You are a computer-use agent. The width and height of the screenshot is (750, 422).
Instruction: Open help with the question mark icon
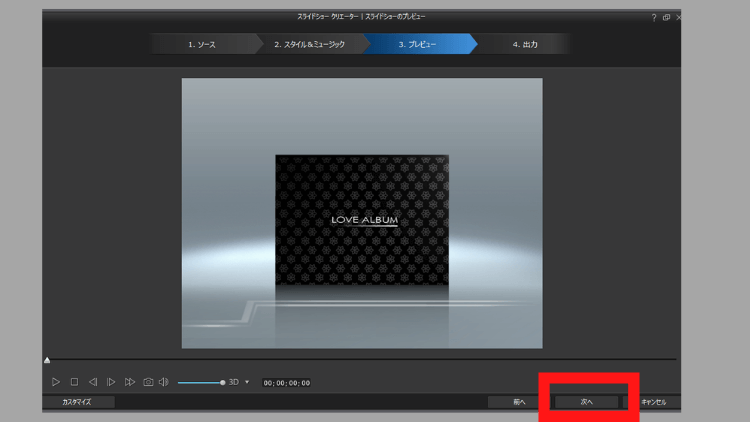click(654, 18)
